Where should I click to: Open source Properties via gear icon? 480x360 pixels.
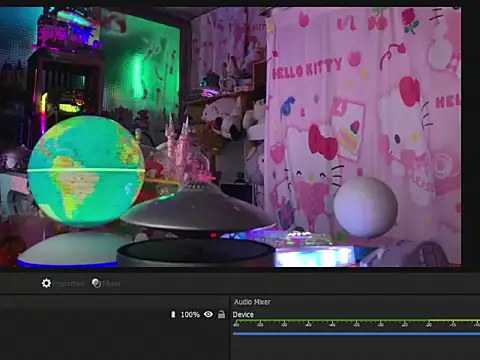[46, 283]
